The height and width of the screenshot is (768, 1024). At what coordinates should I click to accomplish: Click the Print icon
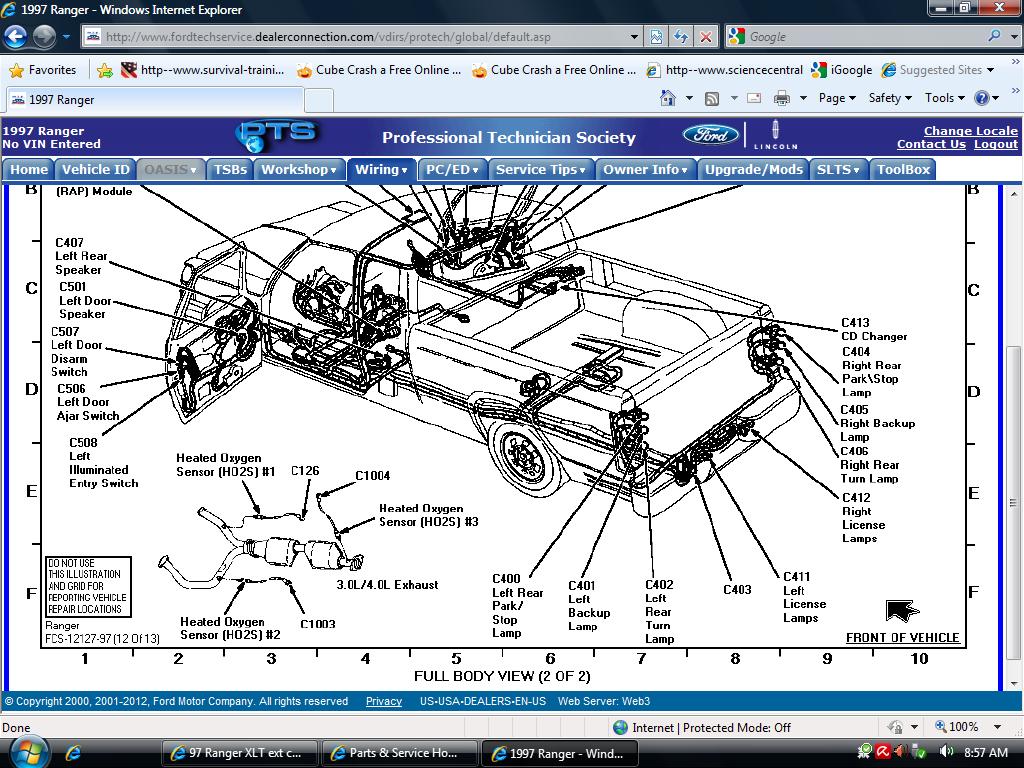(781, 98)
